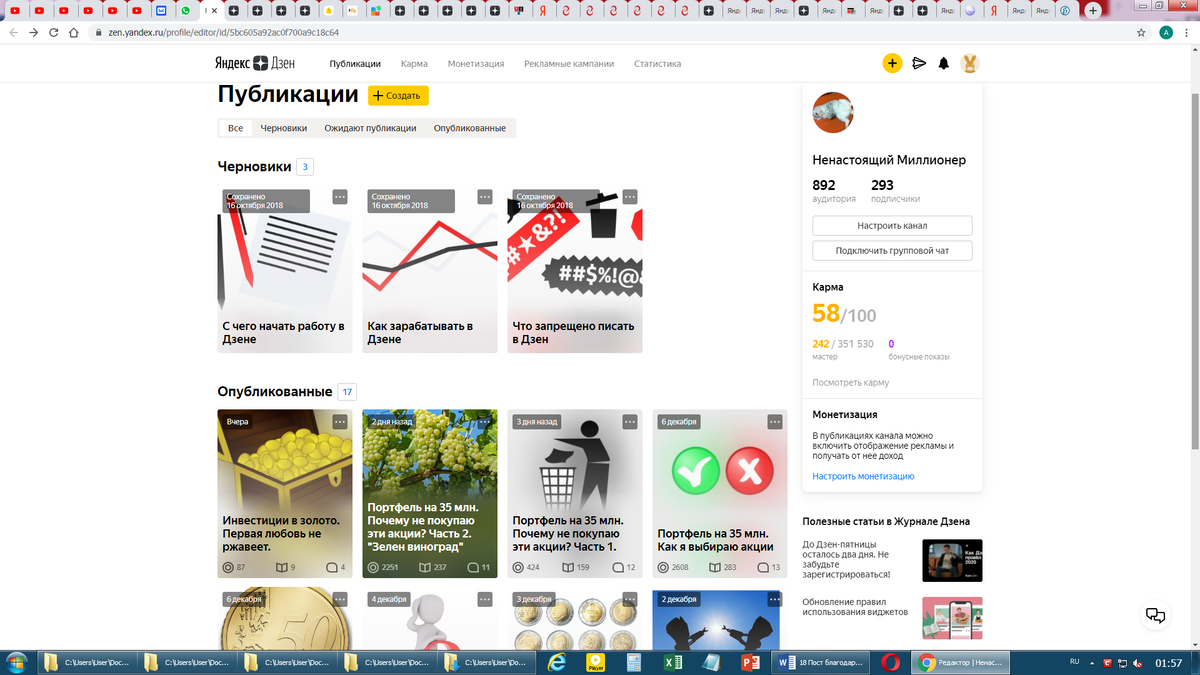Click the RU language indicator in tray
Image resolution: width=1200 pixels, height=675 pixels.
(1075, 662)
